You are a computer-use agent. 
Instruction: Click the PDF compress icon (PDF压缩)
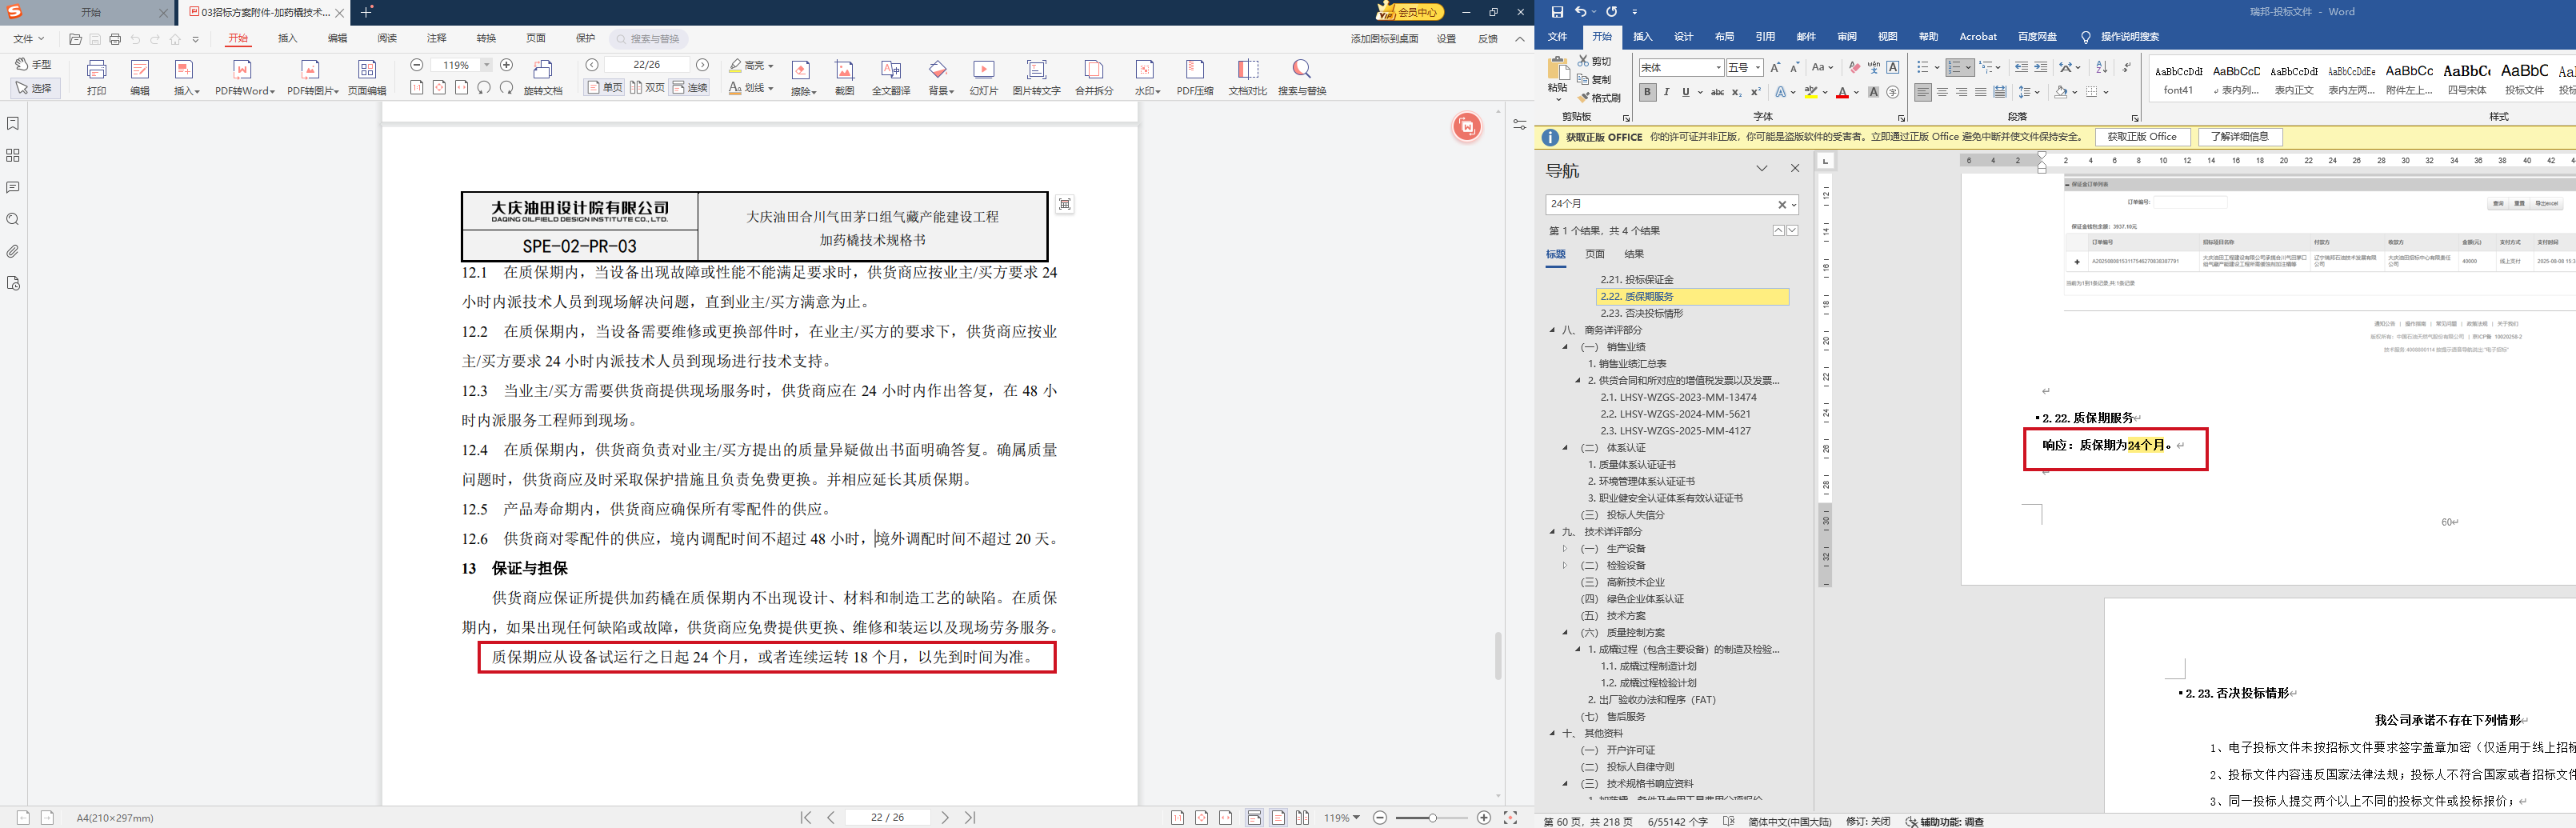(1195, 77)
